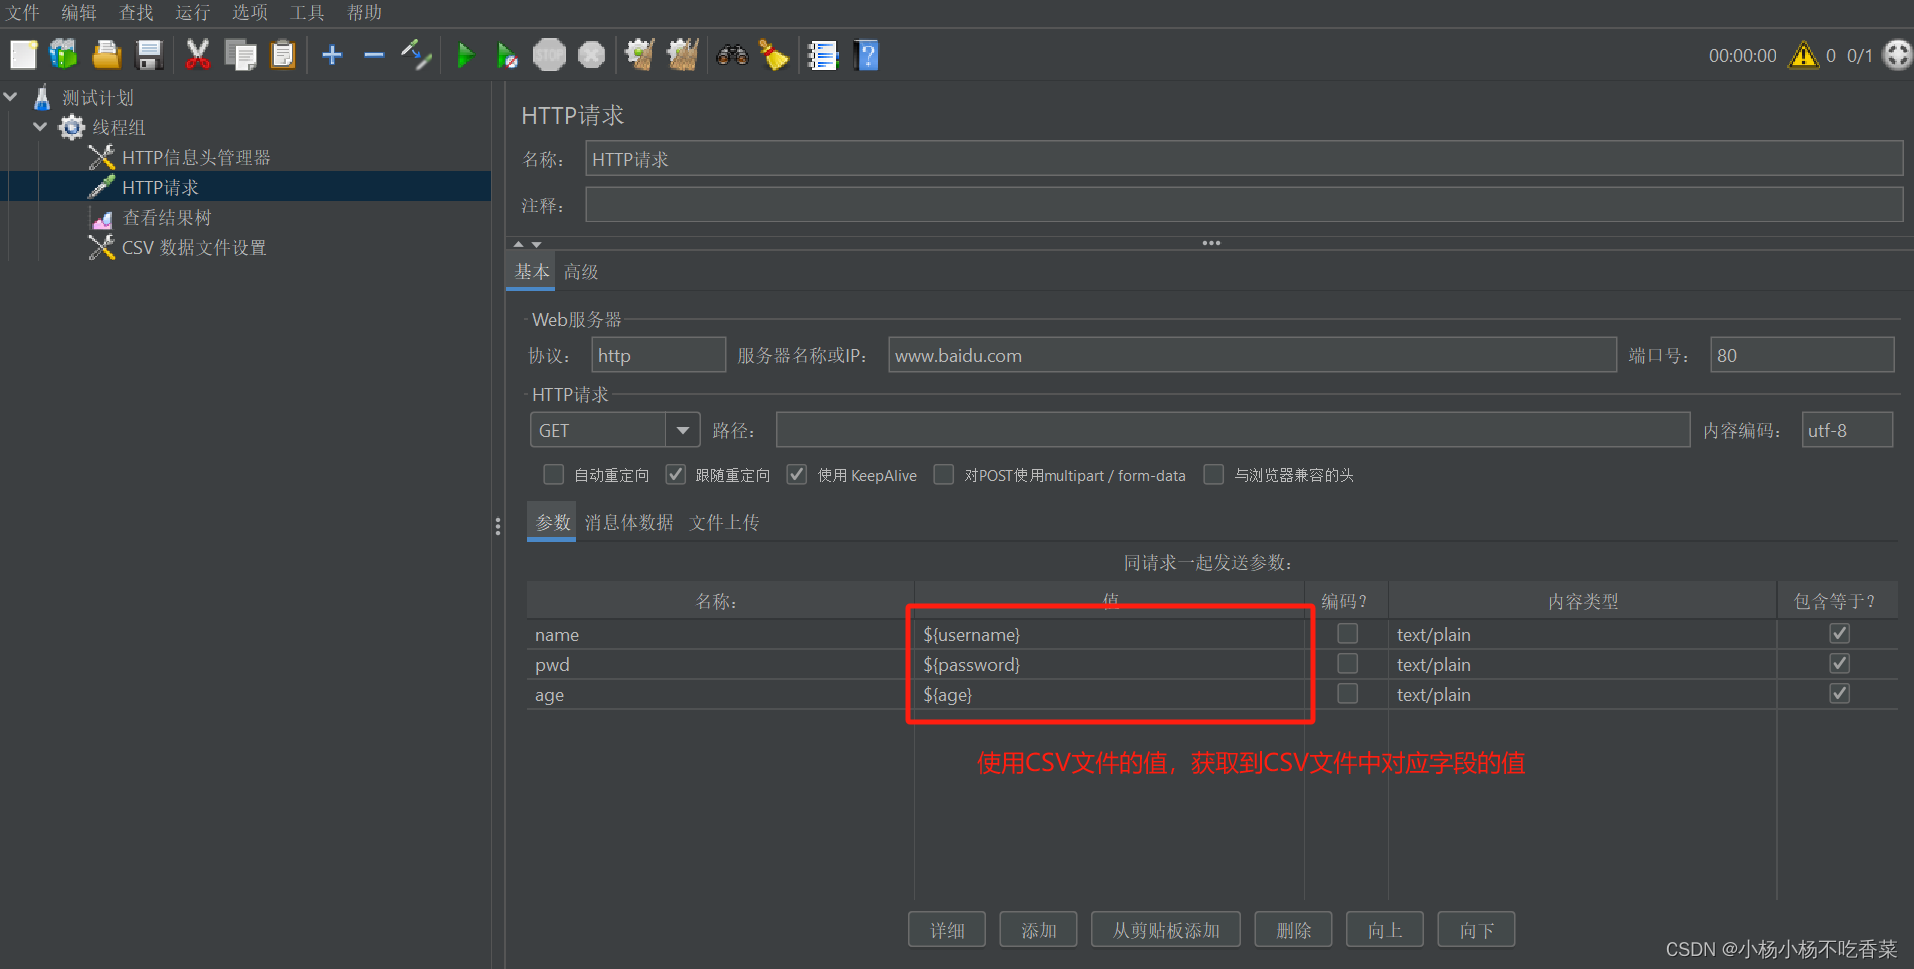Click the 删除 button
Viewport: 1914px width, 969px height.
(1293, 930)
